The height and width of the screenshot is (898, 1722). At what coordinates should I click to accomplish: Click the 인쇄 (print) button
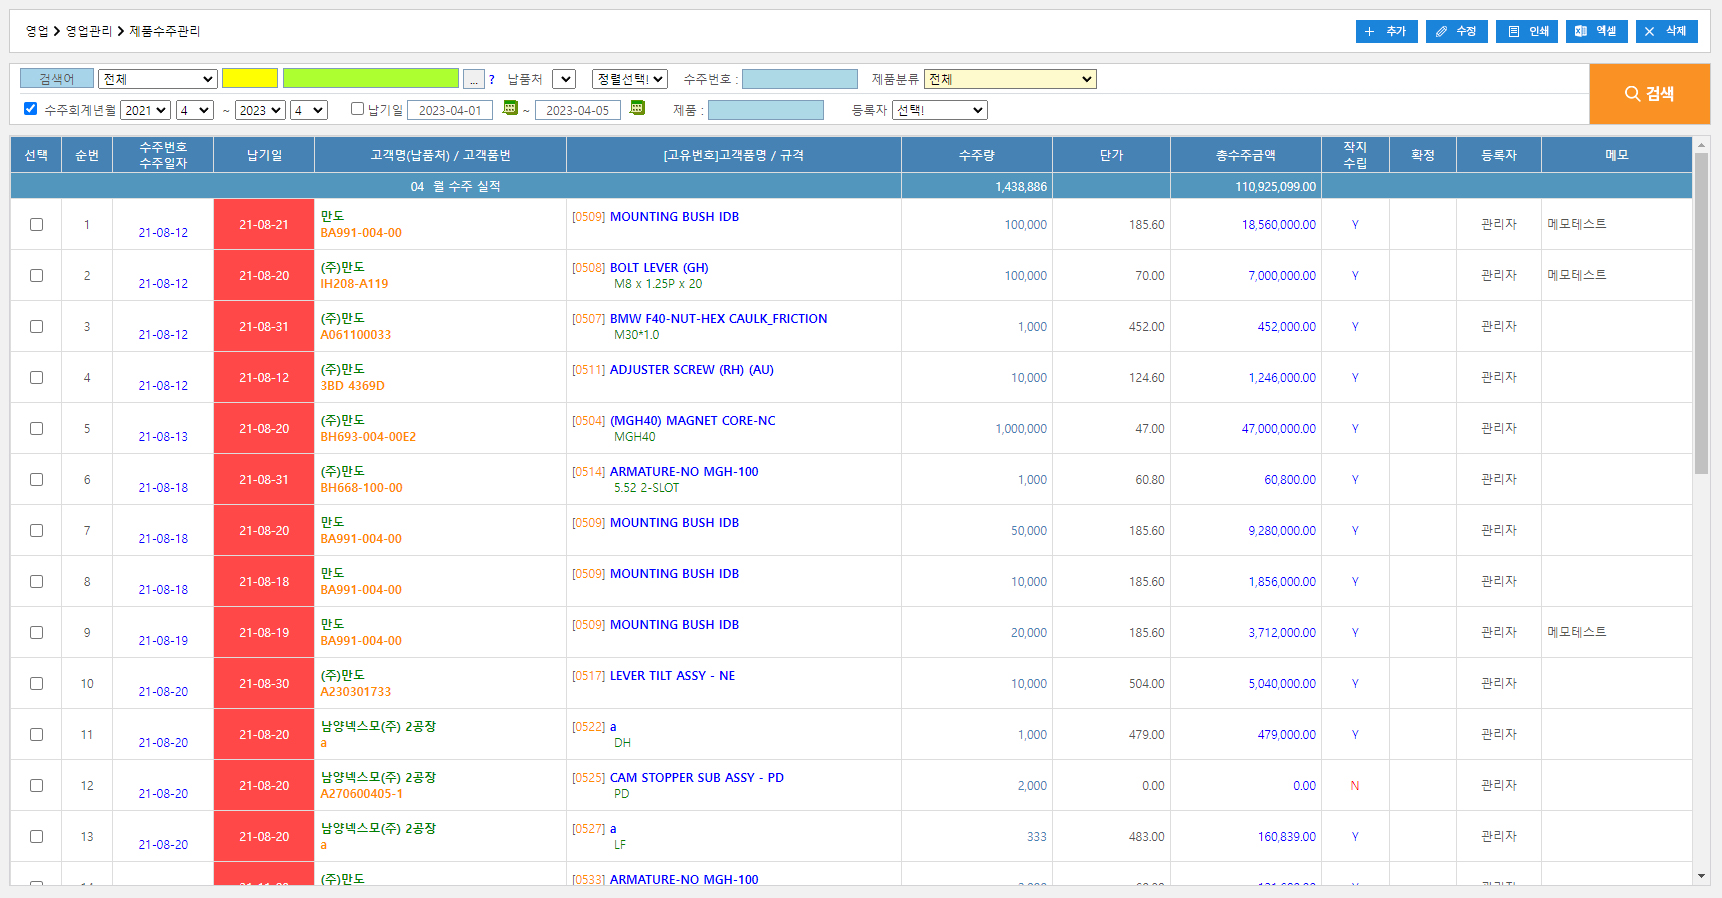pos(1526,31)
